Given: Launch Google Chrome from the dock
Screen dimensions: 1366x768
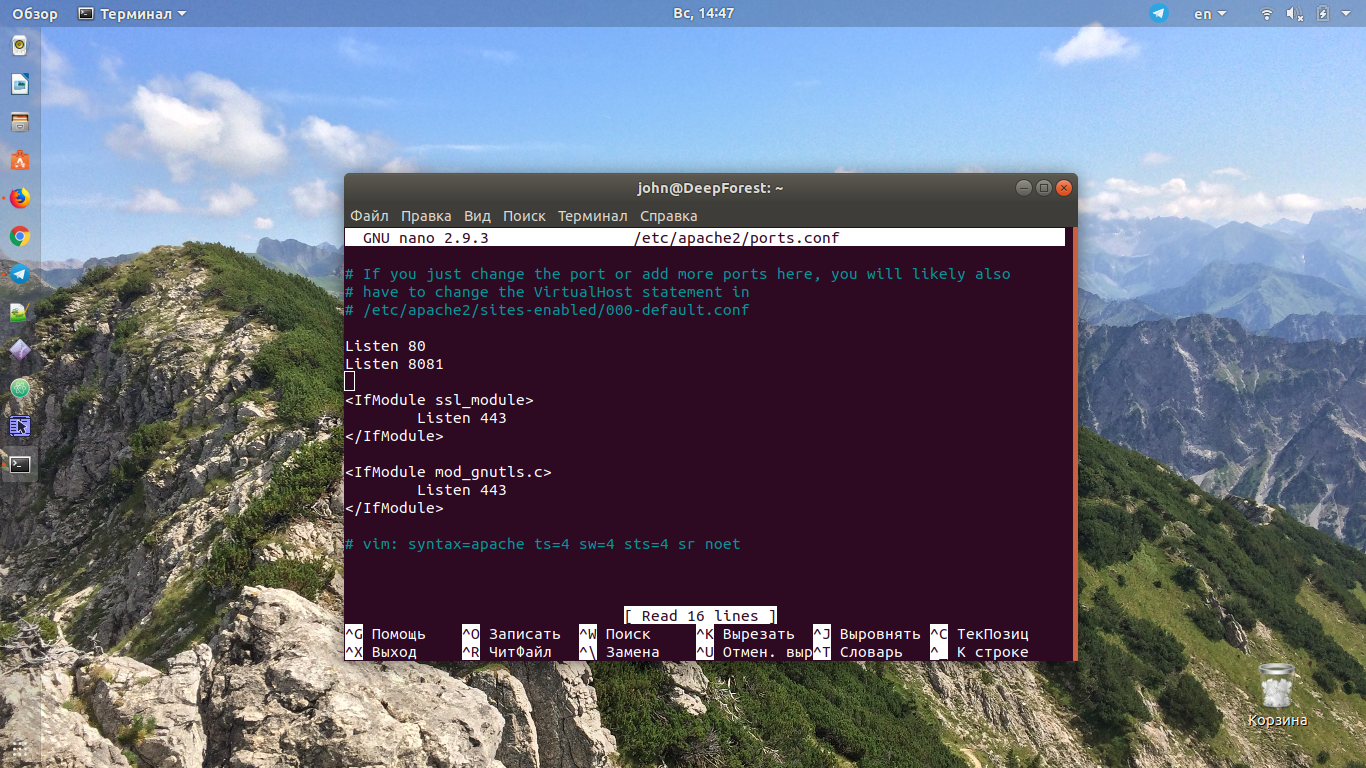Looking at the screenshot, I should [x=20, y=236].
